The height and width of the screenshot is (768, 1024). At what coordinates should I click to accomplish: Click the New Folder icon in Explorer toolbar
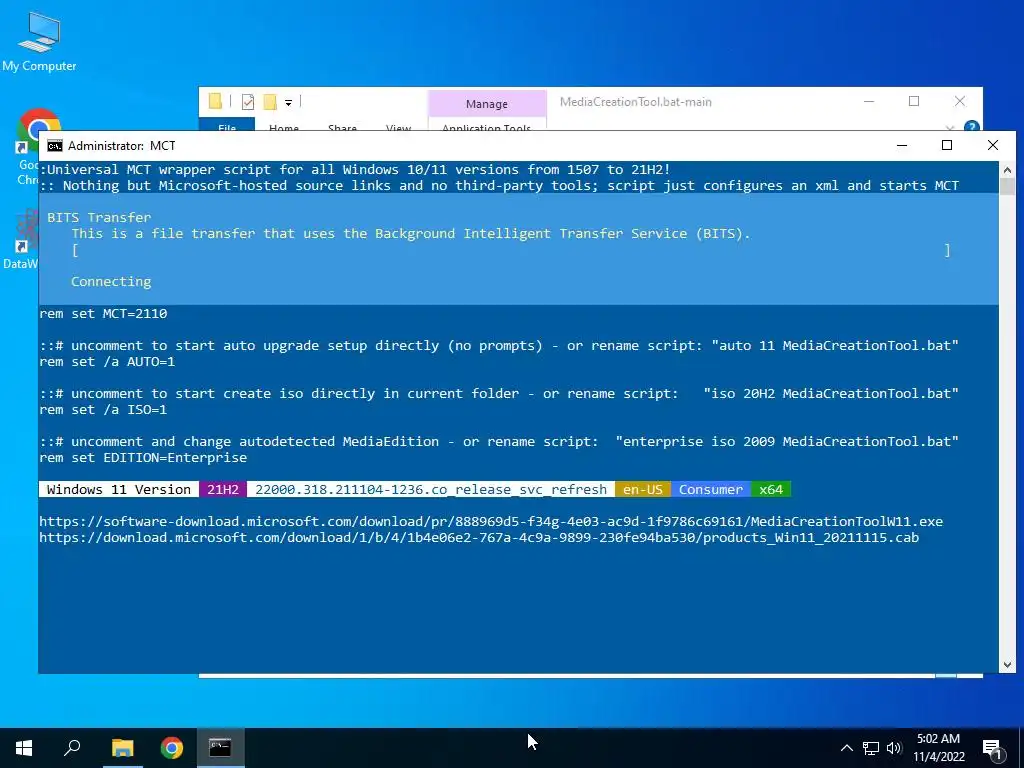pos(270,102)
